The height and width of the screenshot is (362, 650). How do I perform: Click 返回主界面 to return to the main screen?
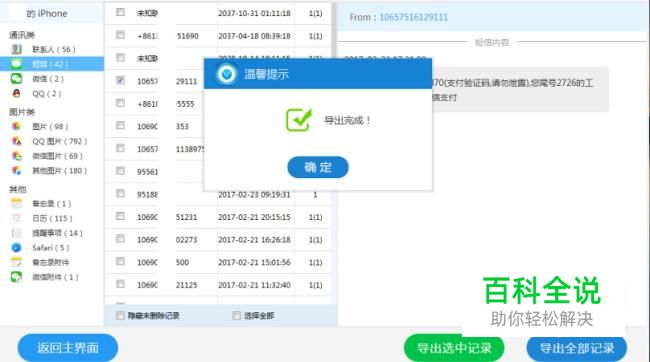point(68,347)
